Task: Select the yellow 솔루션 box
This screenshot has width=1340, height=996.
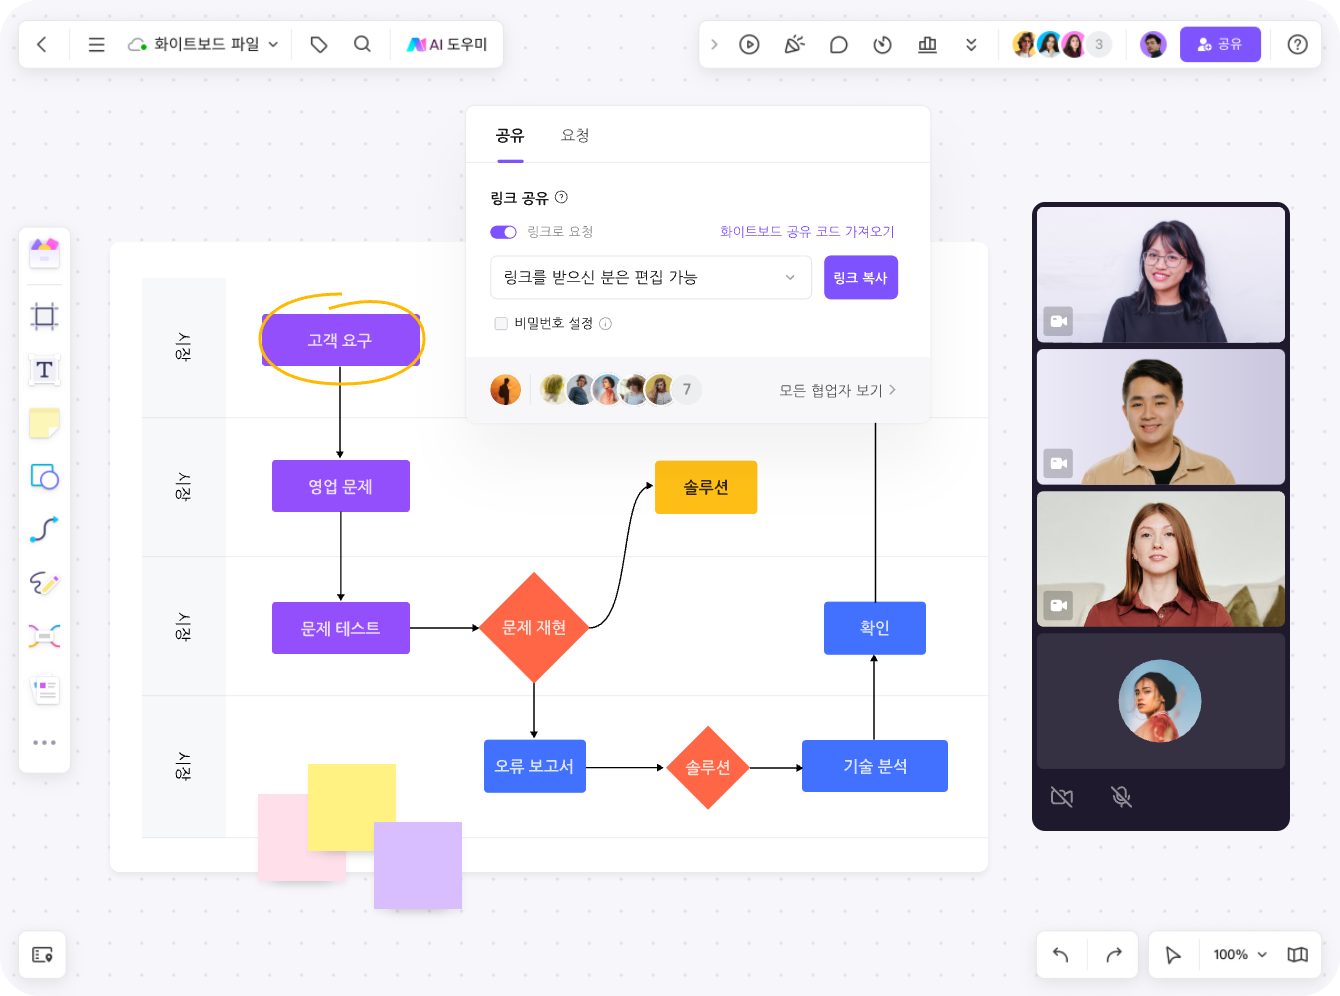Action: tap(706, 487)
